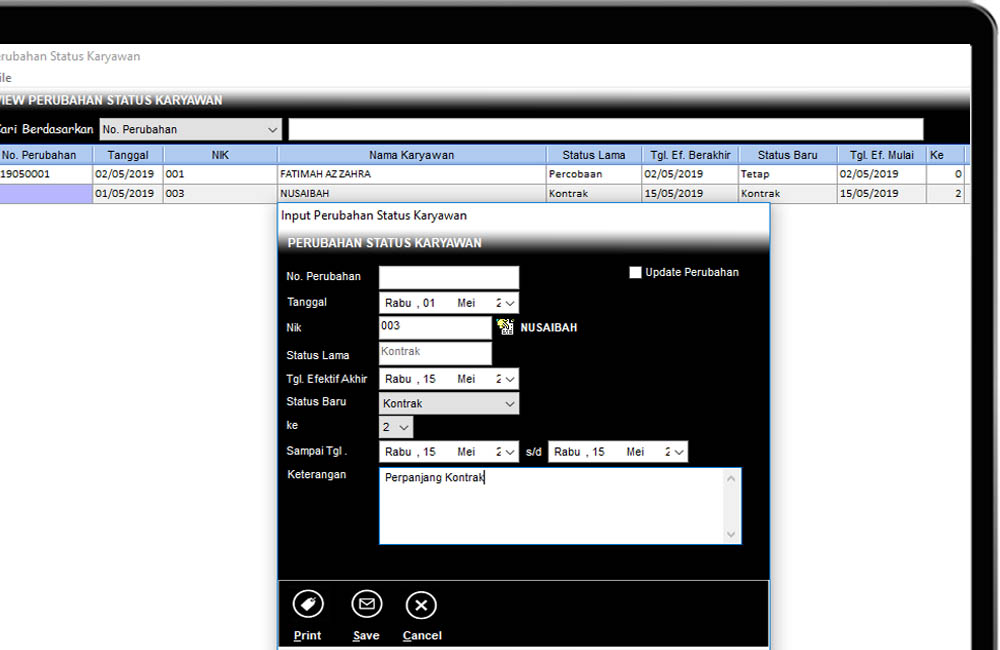Click the search text box

click(x=605, y=130)
